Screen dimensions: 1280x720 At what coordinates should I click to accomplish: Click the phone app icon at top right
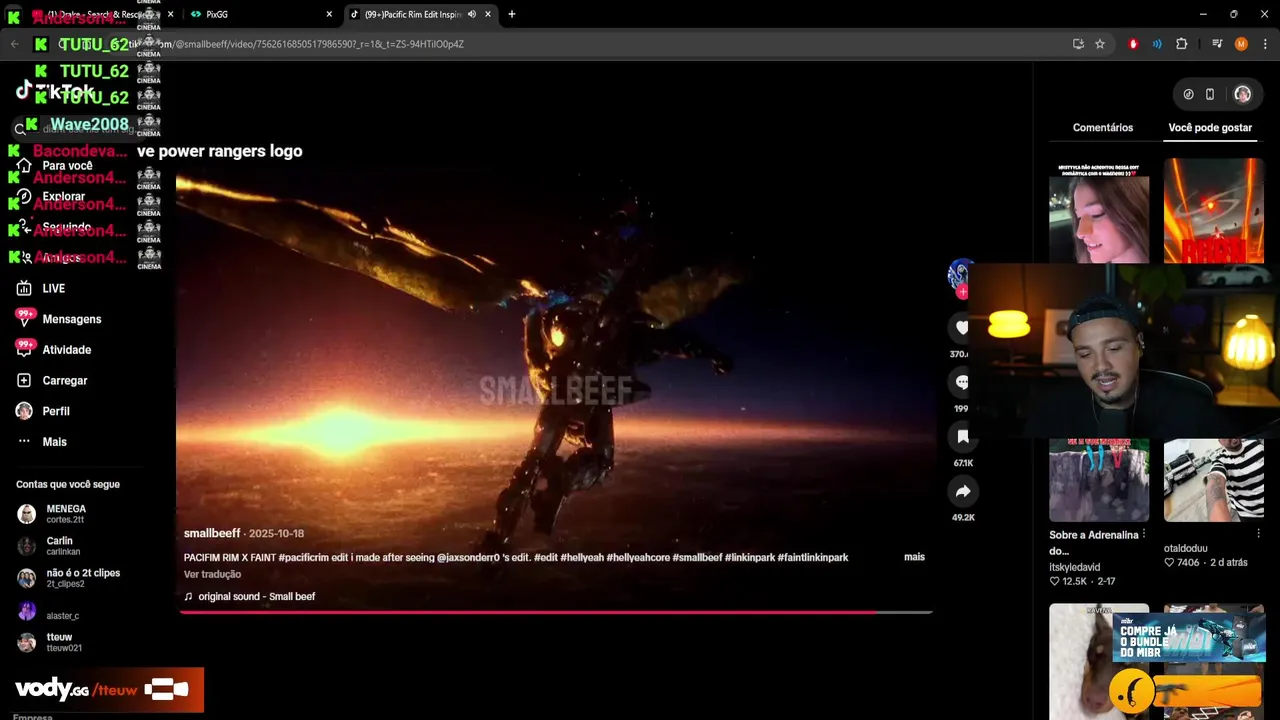coord(1209,94)
